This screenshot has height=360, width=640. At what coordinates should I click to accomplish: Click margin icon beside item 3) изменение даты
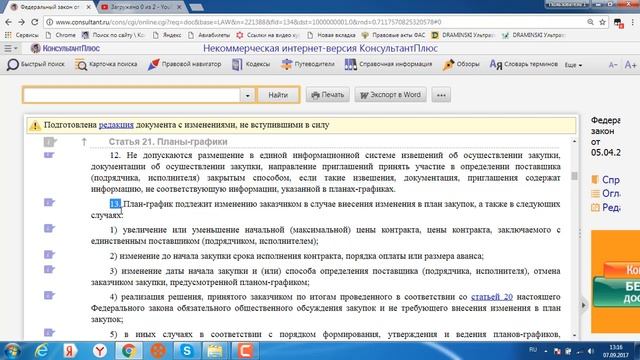(49, 269)
